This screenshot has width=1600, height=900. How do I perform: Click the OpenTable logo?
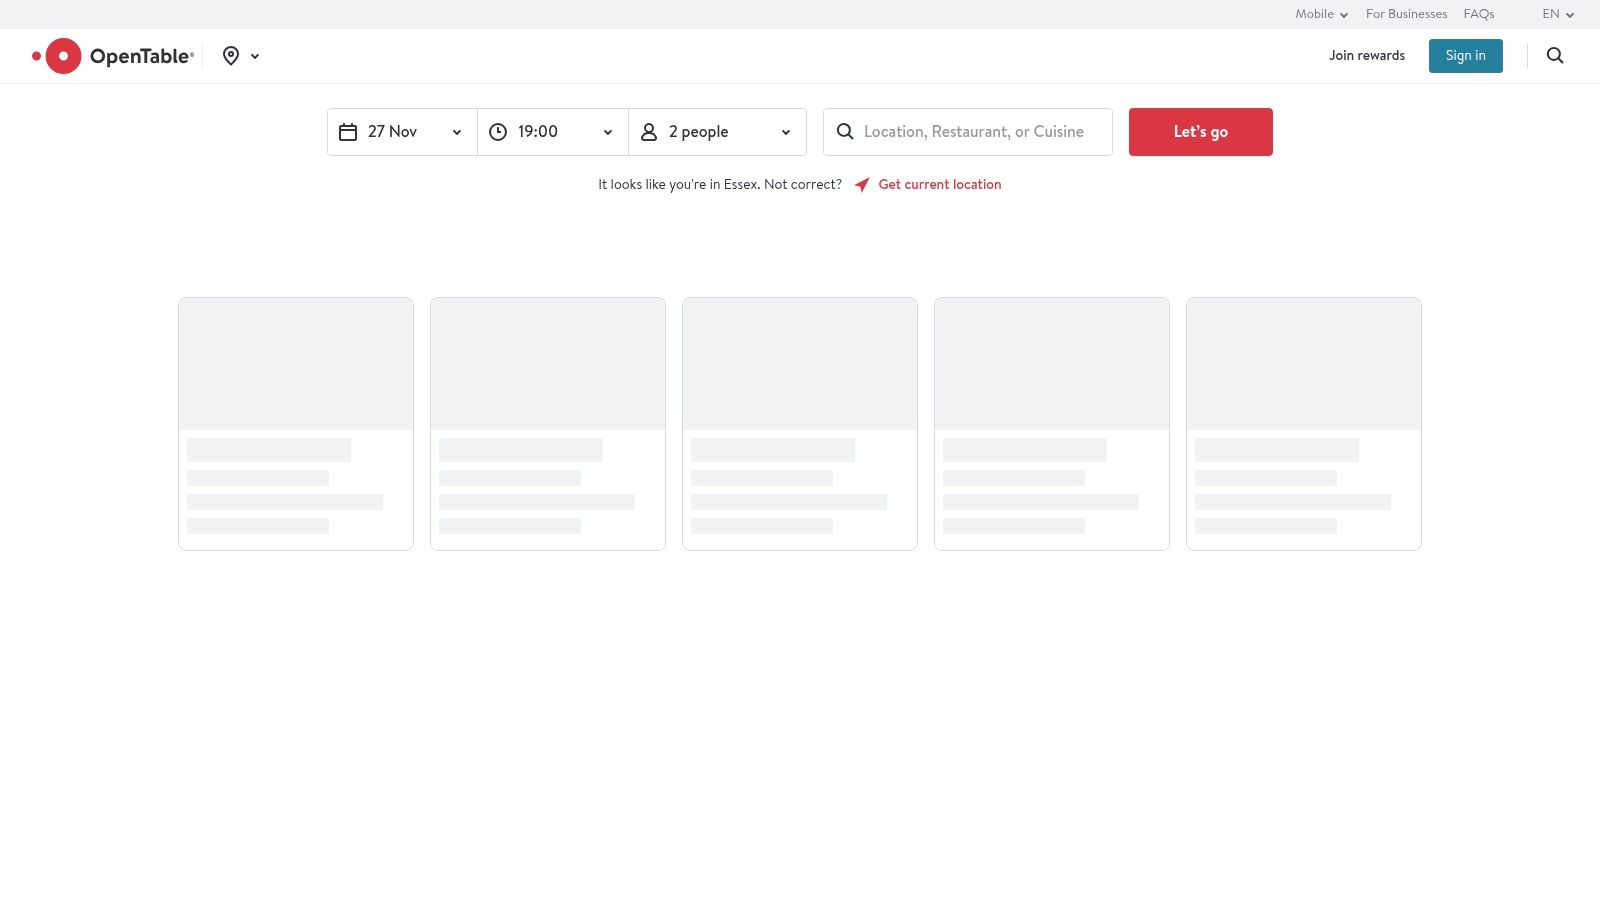point(113,55)
